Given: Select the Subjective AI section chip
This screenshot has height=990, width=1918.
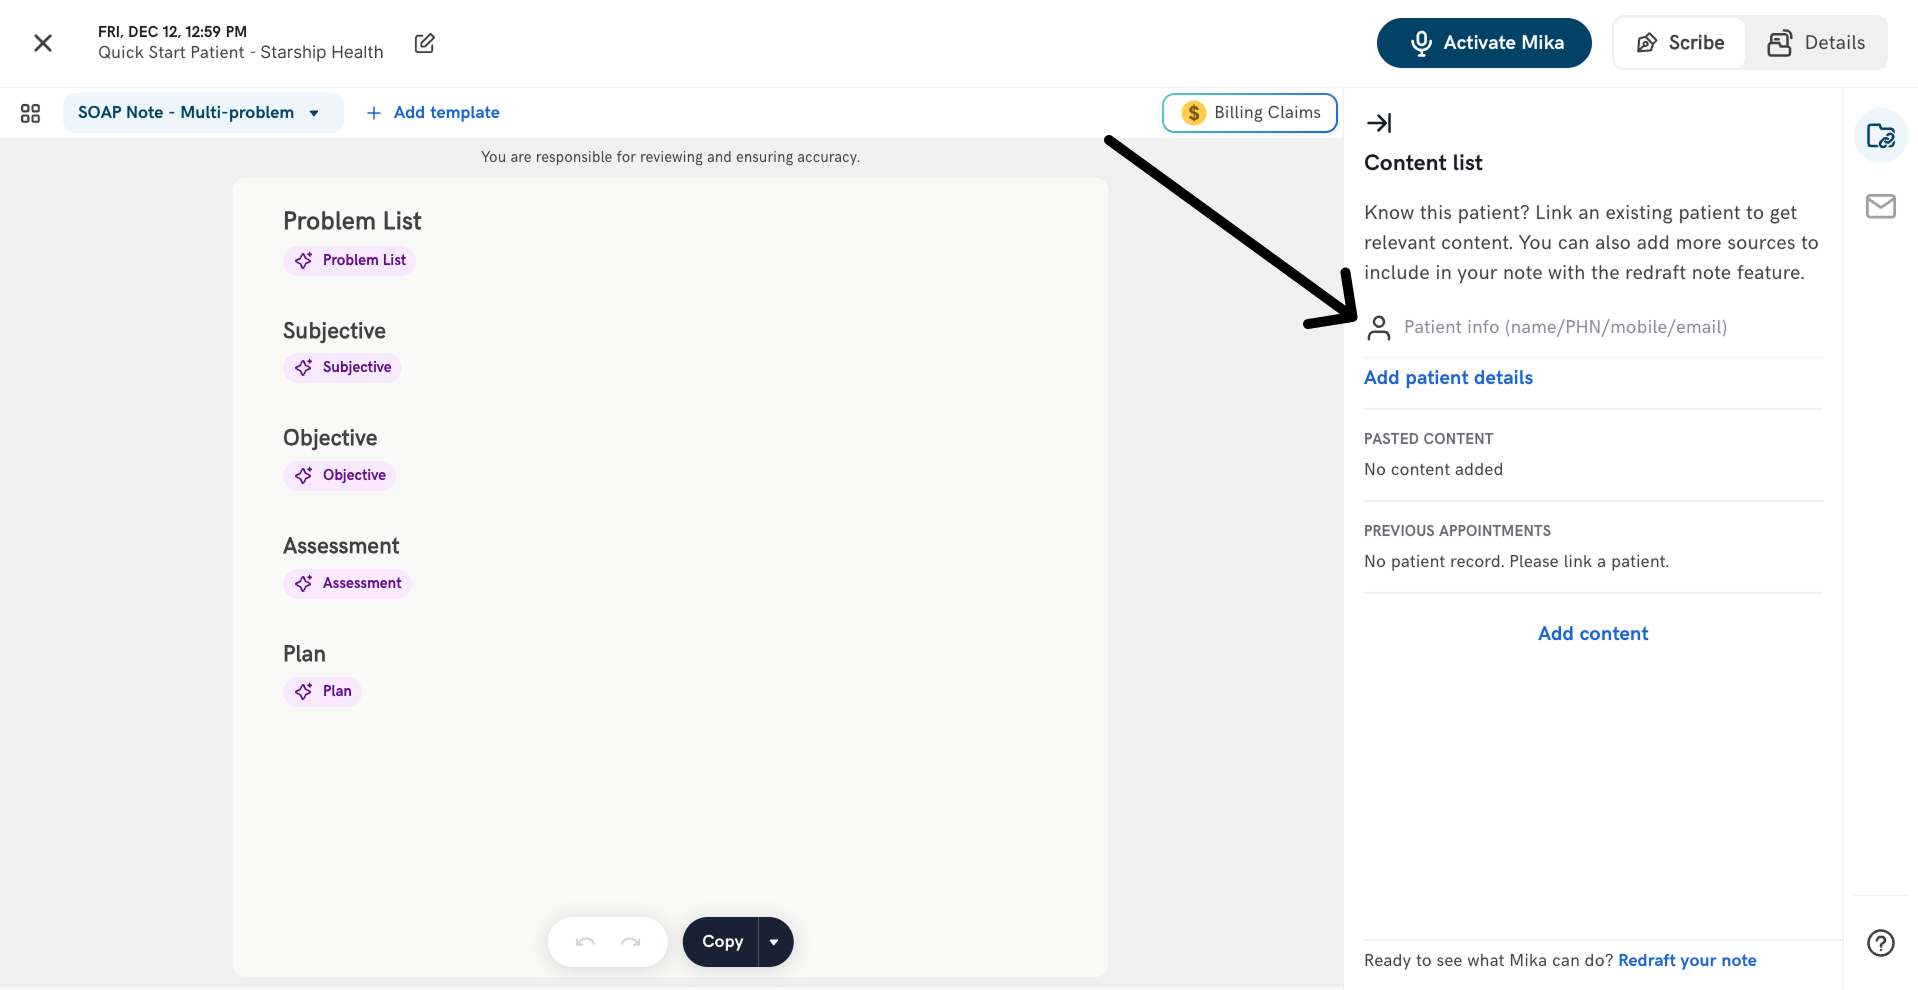Looking at the screenshot, I should 343,368.
